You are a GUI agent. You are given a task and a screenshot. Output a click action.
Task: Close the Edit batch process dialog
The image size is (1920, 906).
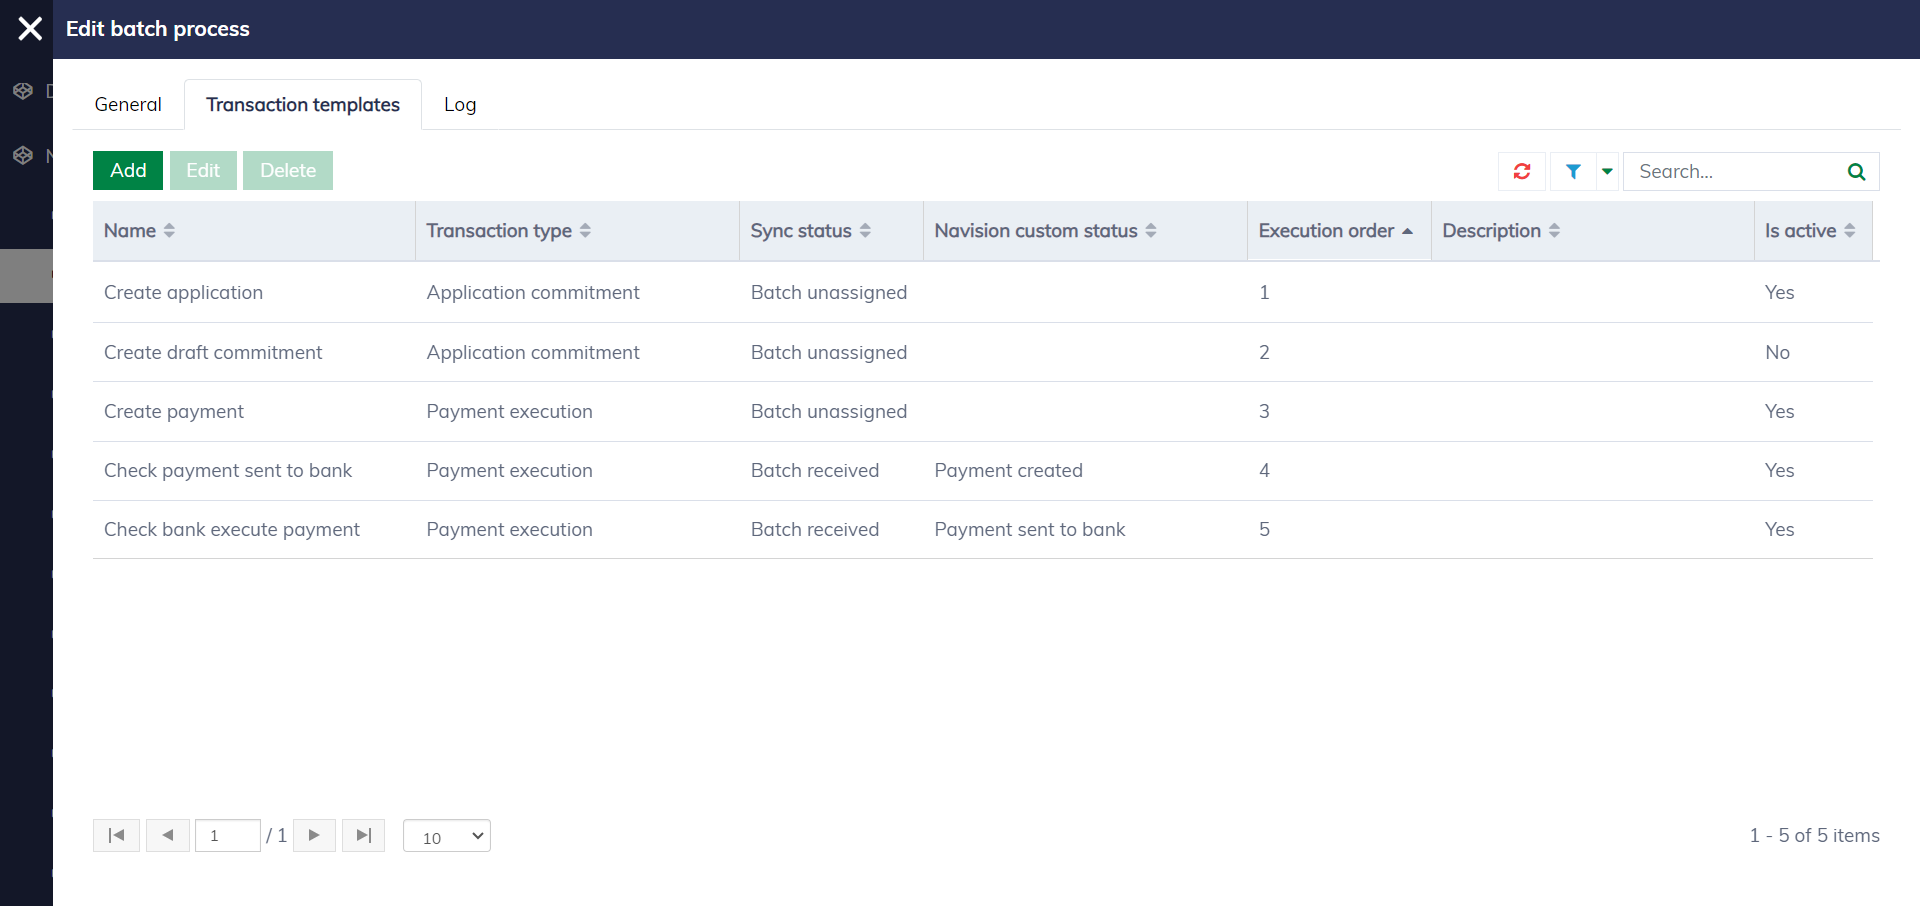pyautogui.click(x=30, y=29)
